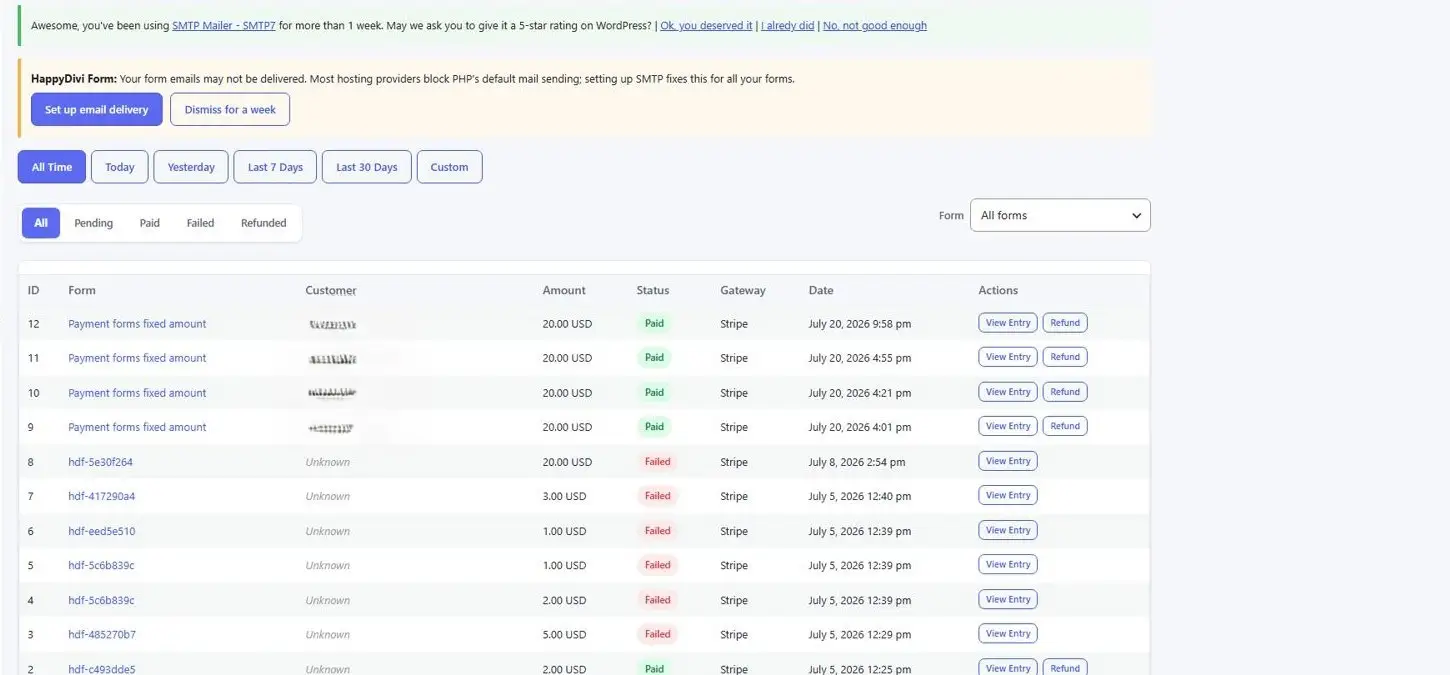This screenshot has height=675, width=1450.
Task: Show Pending payments tab
Action: (x=94, y=223)
